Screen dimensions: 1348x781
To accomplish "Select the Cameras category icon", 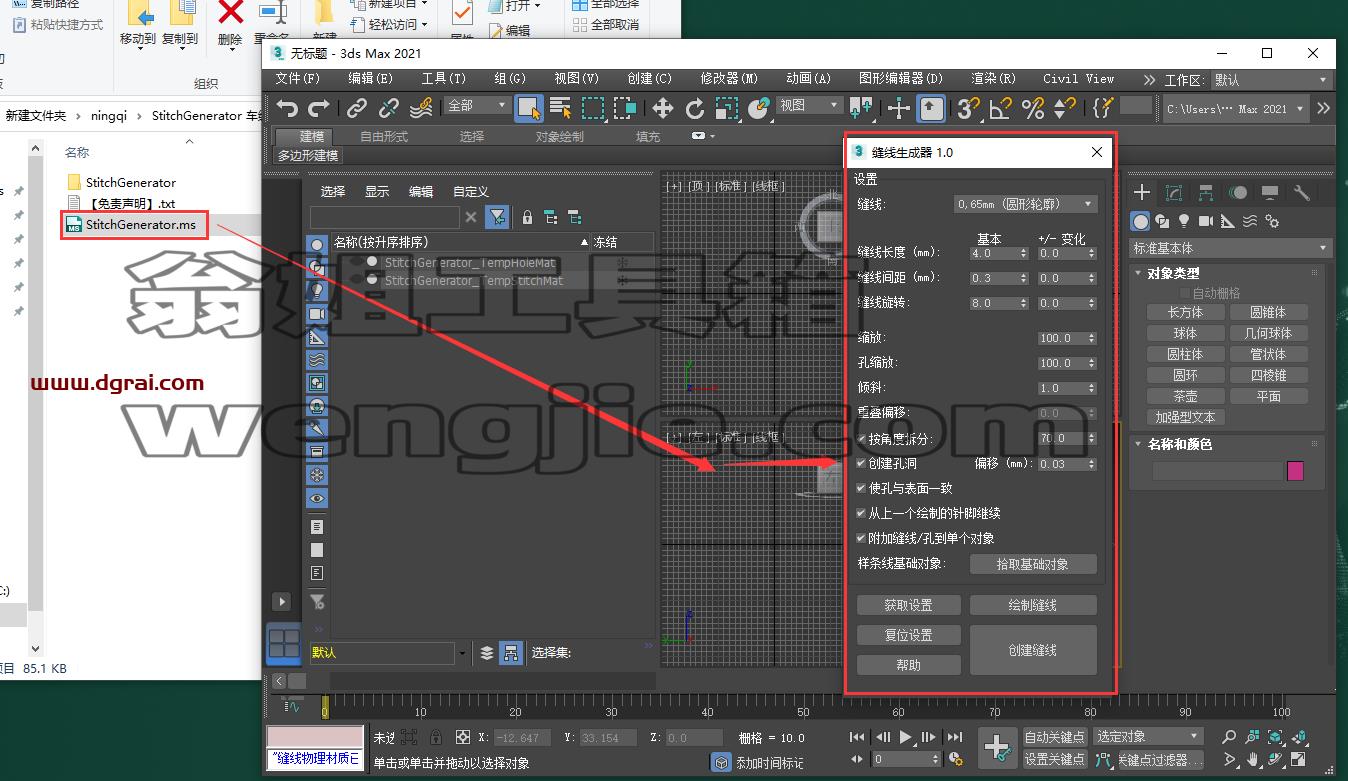I will coord(1206,221).
